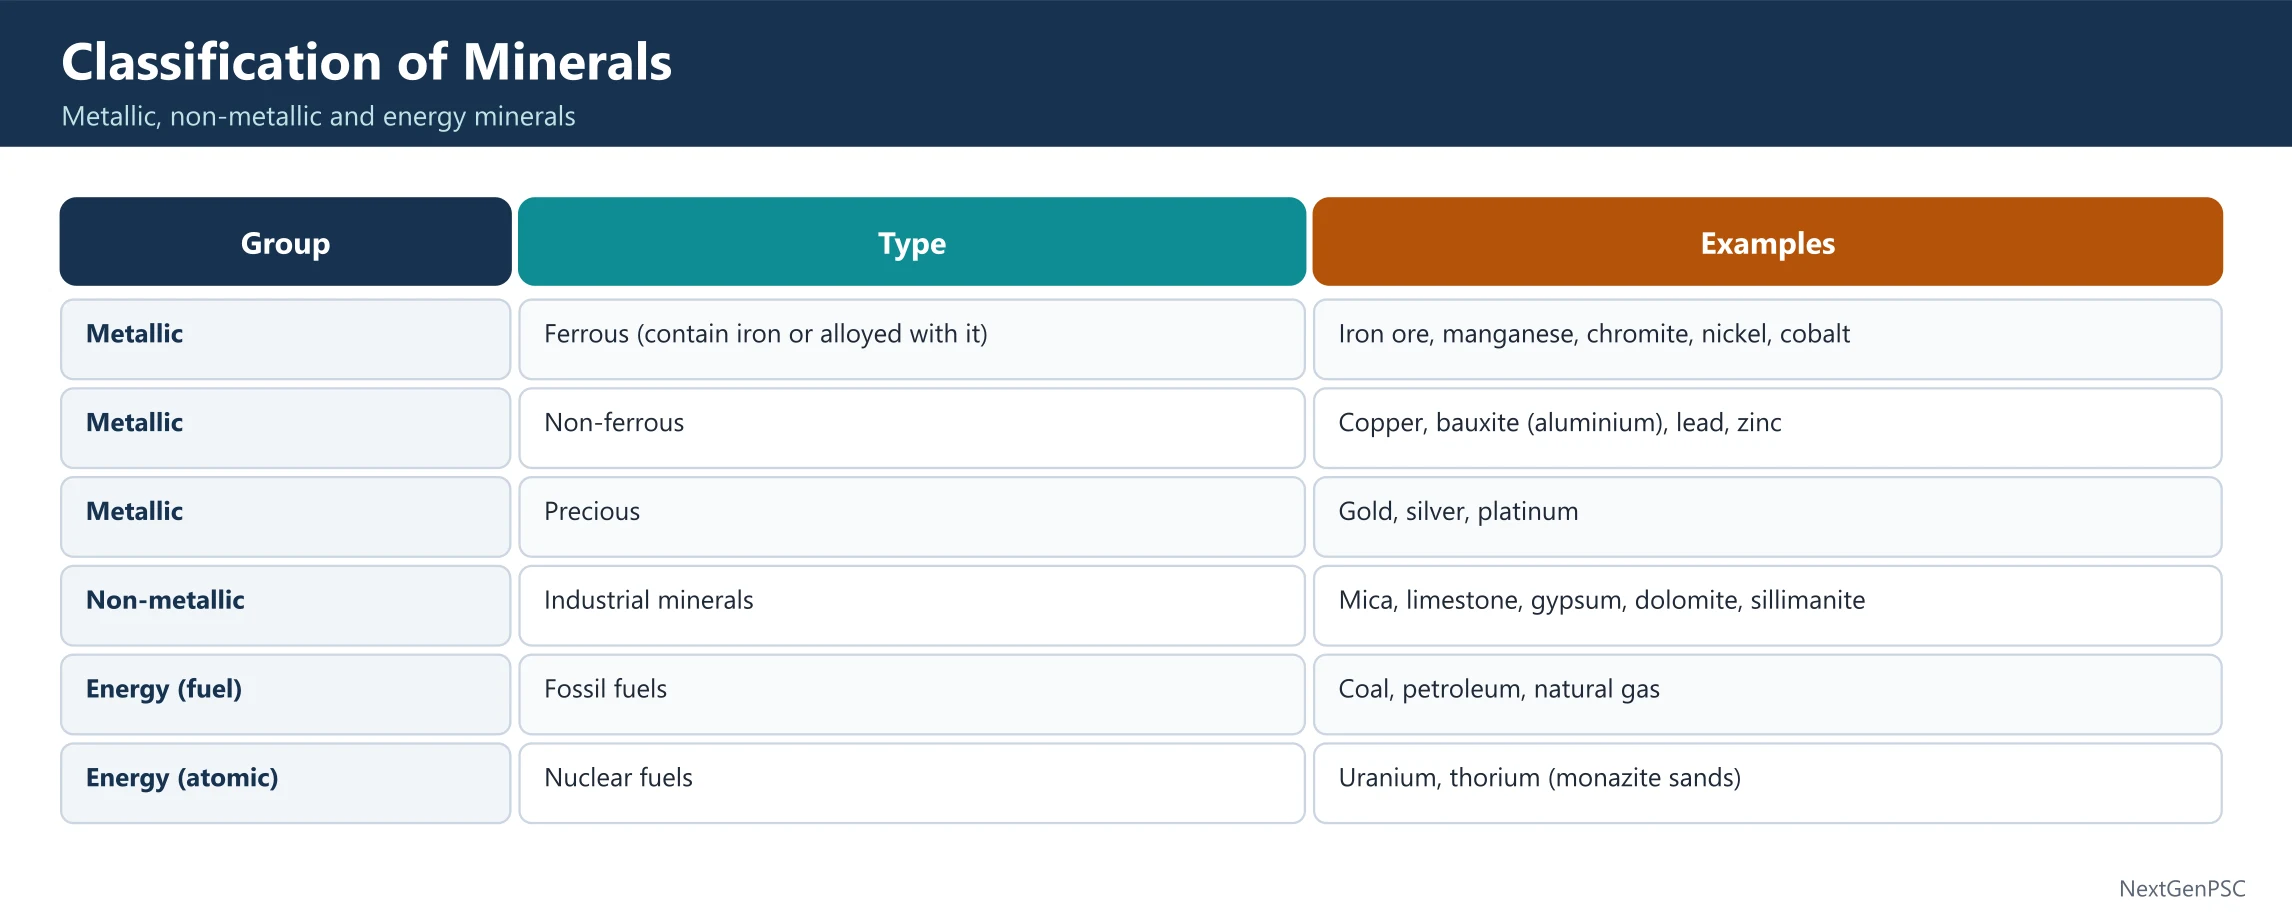Select the 'Iron ore, manganese, chromite, nickel, cobalt' cell
Image resolution: width=2292 pixels, height=924 pixels.
coord(1767,339)
